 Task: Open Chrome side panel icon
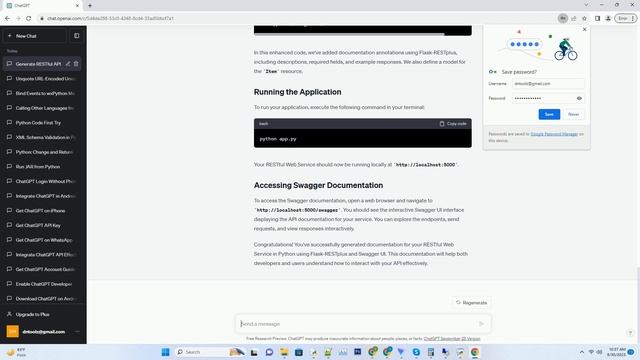pyautogui.click(x=597, y=18)
